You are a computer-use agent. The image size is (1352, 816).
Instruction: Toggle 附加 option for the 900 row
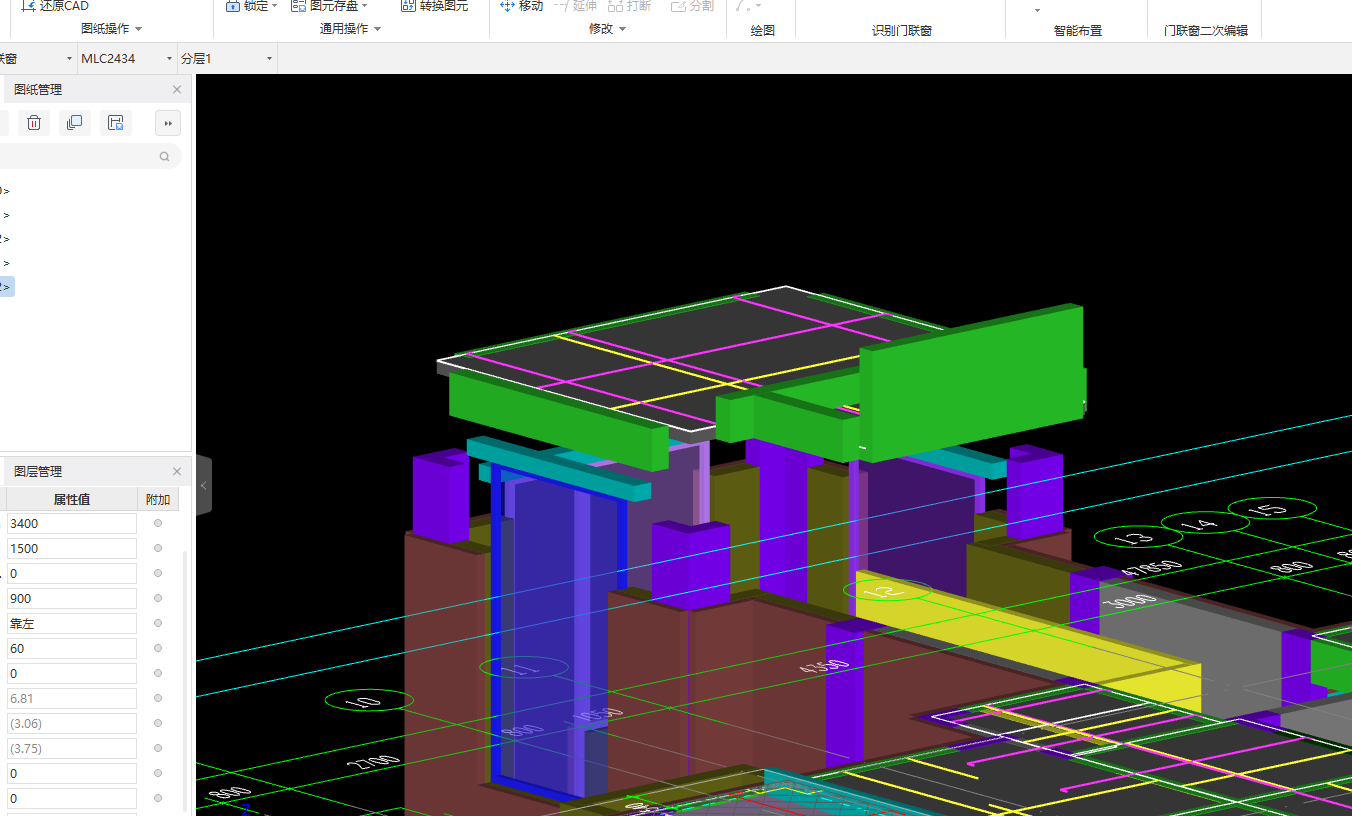pyautogui.click(x=158, y=598)
